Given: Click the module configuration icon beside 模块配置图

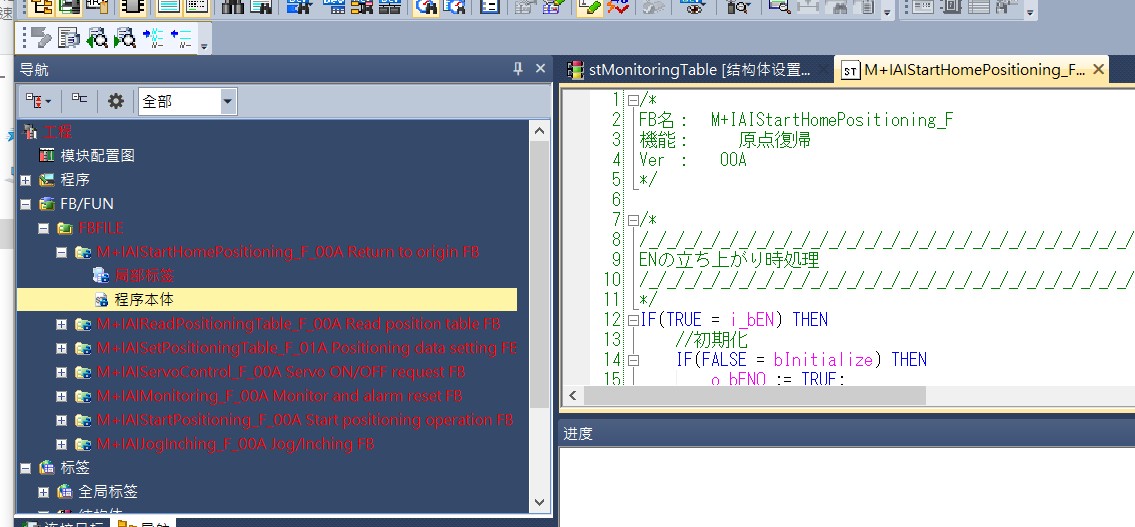Looking at the screenshot, I should [x=47, y=156].
